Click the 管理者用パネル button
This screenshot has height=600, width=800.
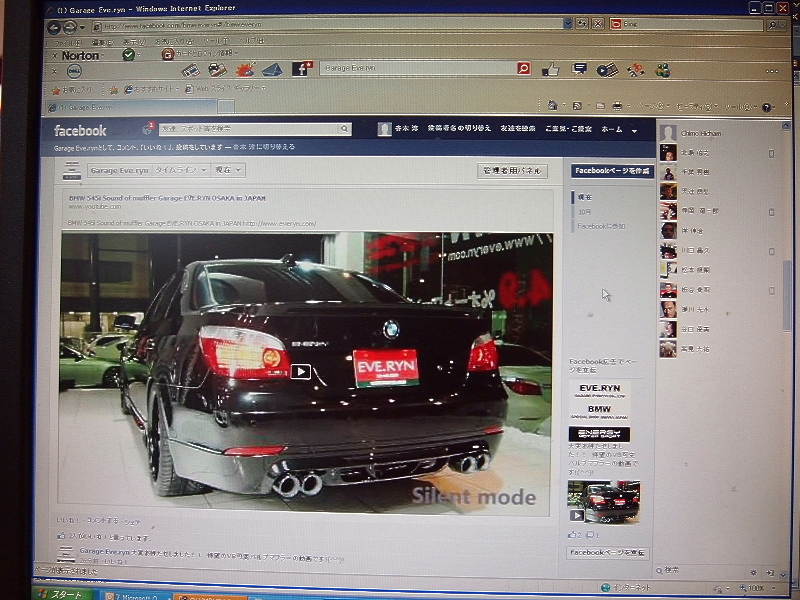point(512,171)
